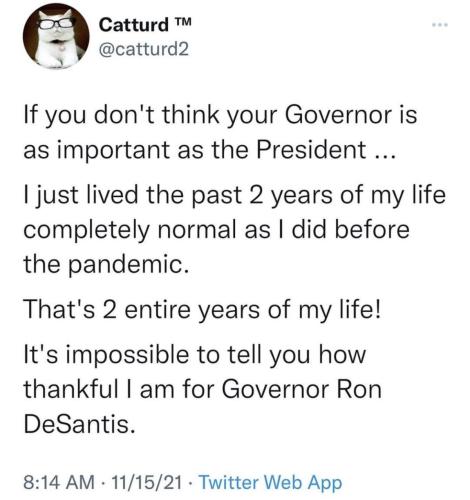
Task: Open the Twitter Web App source link
Action: [270, 482]
